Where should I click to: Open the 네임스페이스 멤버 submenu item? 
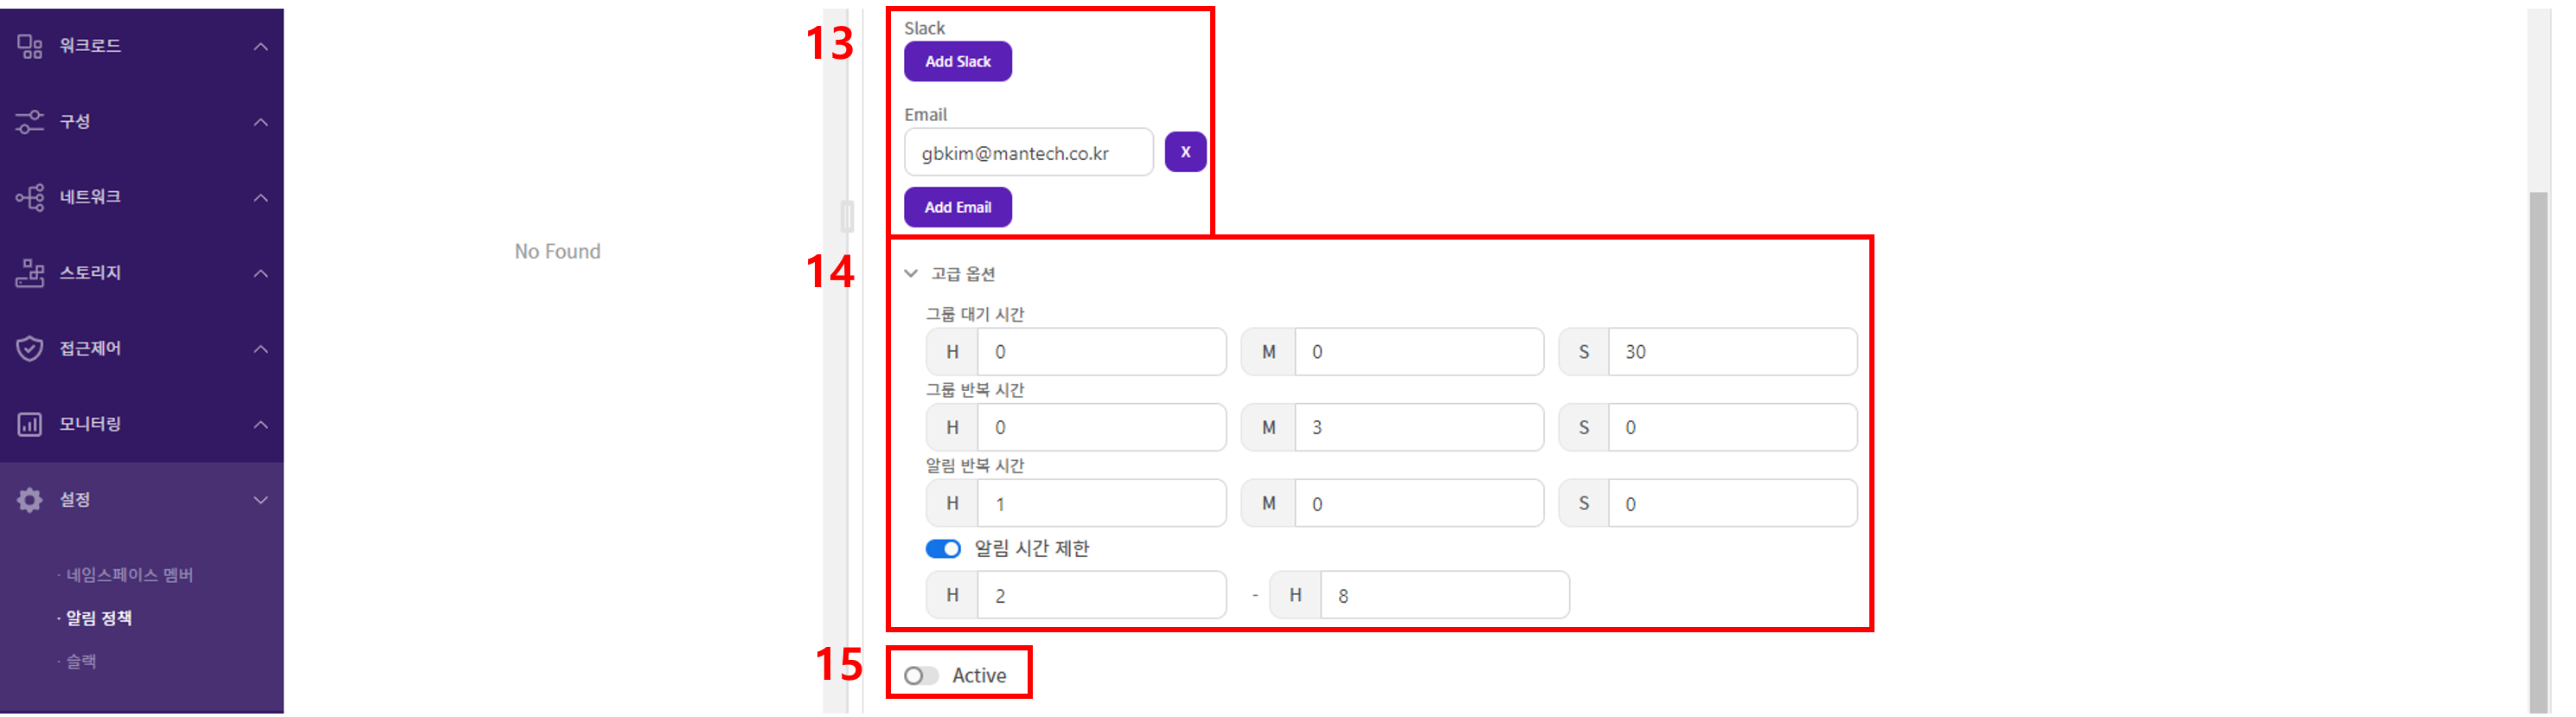click(x=130, y=575)
